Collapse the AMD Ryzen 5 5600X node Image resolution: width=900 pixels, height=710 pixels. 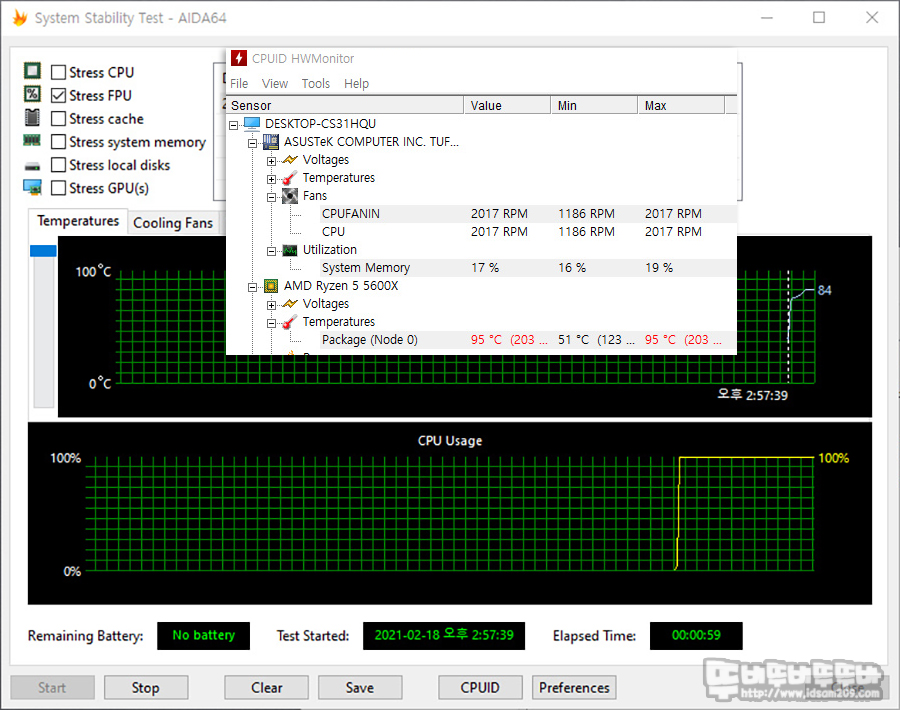[x=252, y=287]
